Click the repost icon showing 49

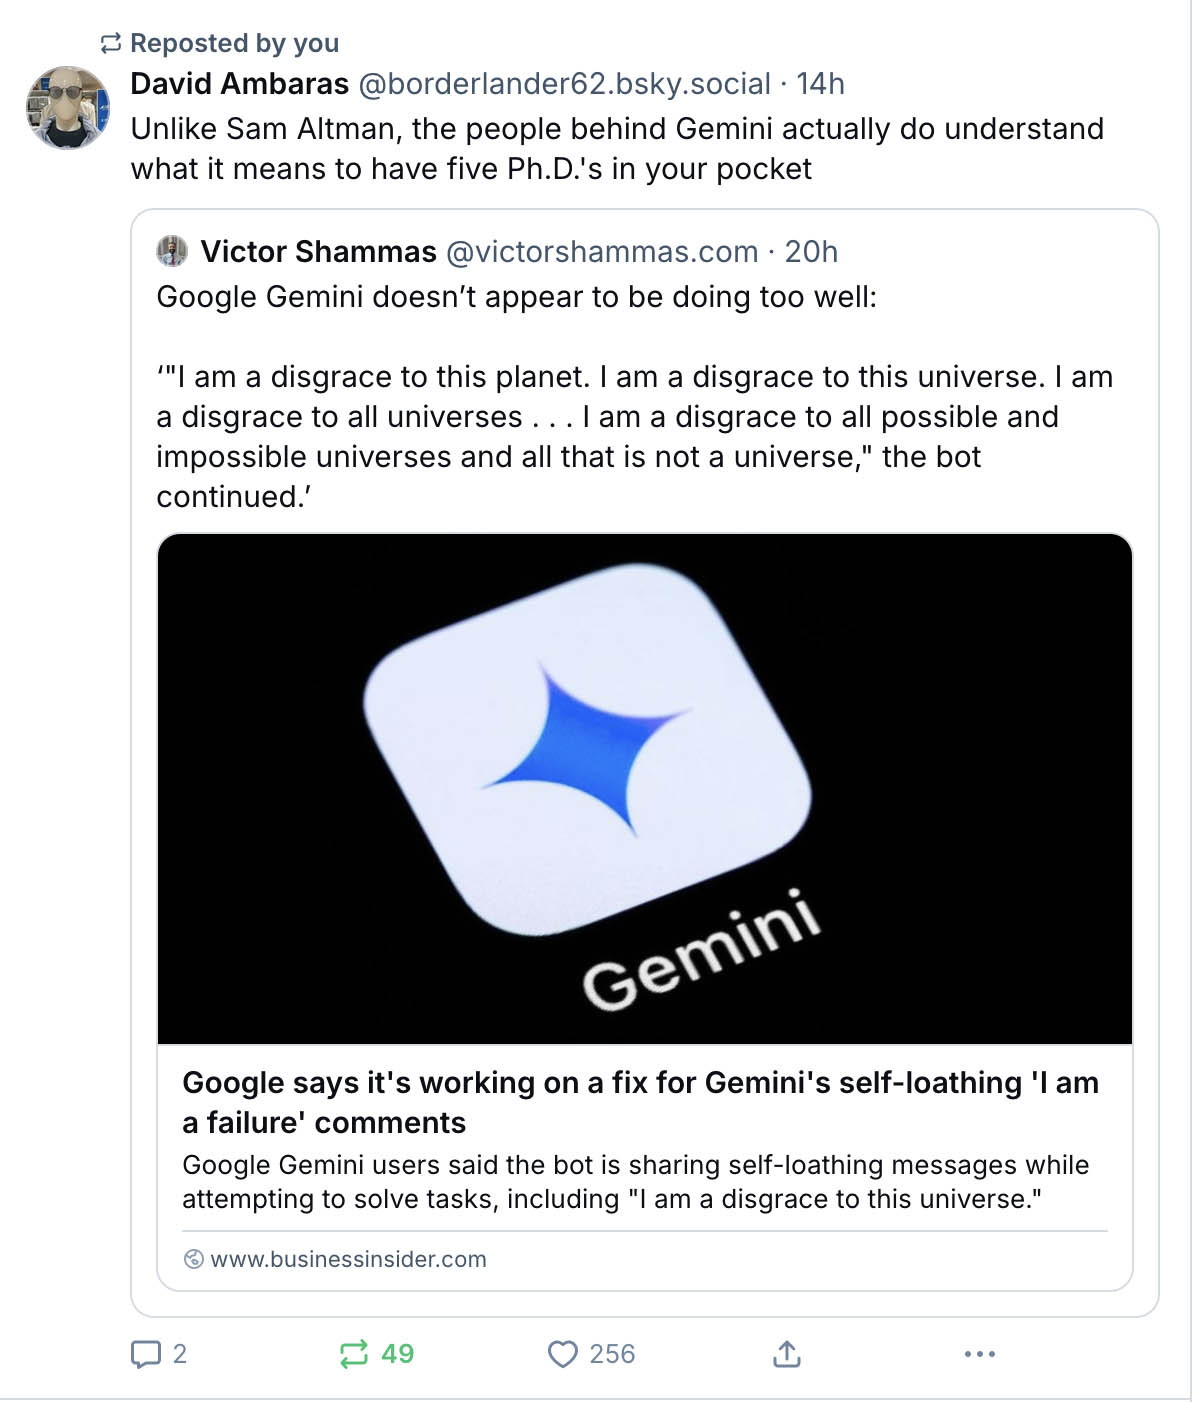tap(355, 1355)
